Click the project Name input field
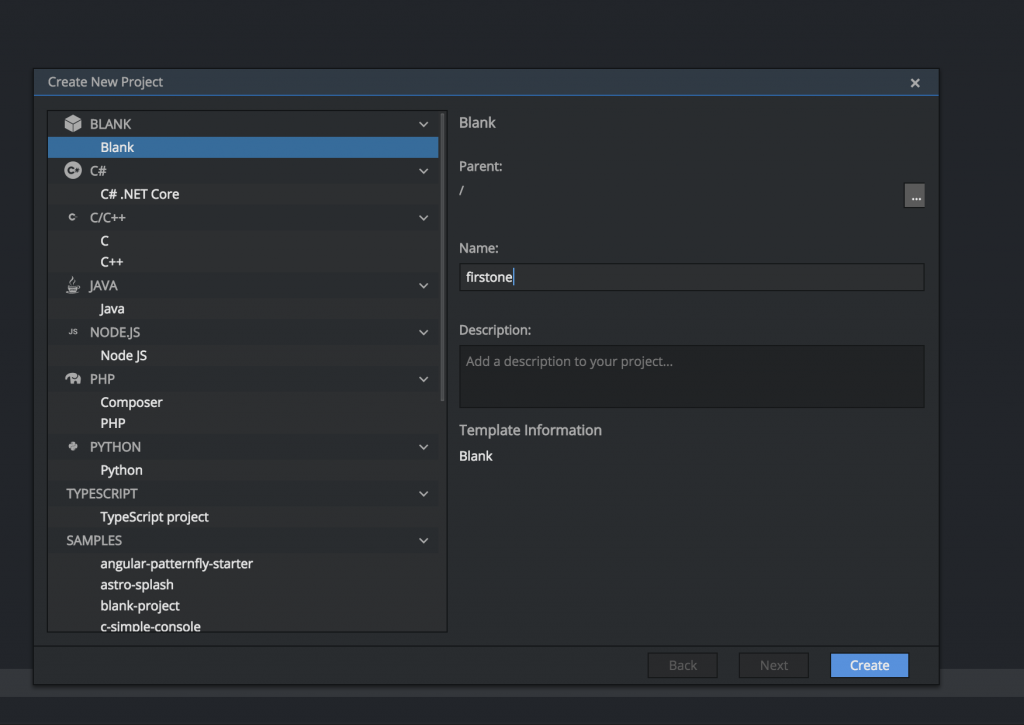Viewport: 1024px width, 725px height. click(691, 277)
